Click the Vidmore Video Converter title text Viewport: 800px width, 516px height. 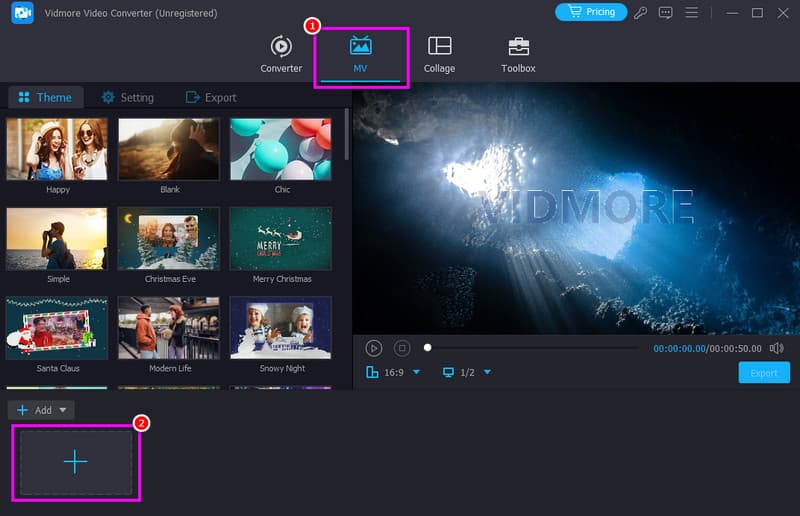pyautogui.click(x=131, y=13)
